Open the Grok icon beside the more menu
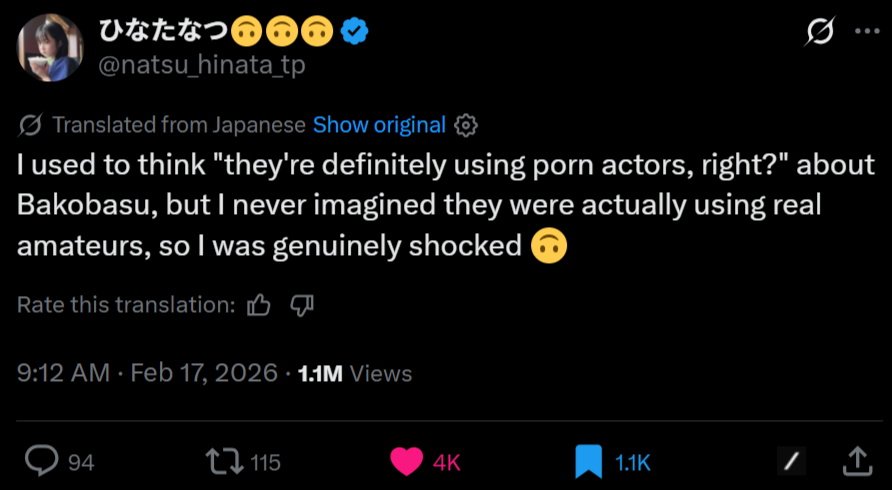The width and height of the screenshot is (892, 490). tap(820, 32)
